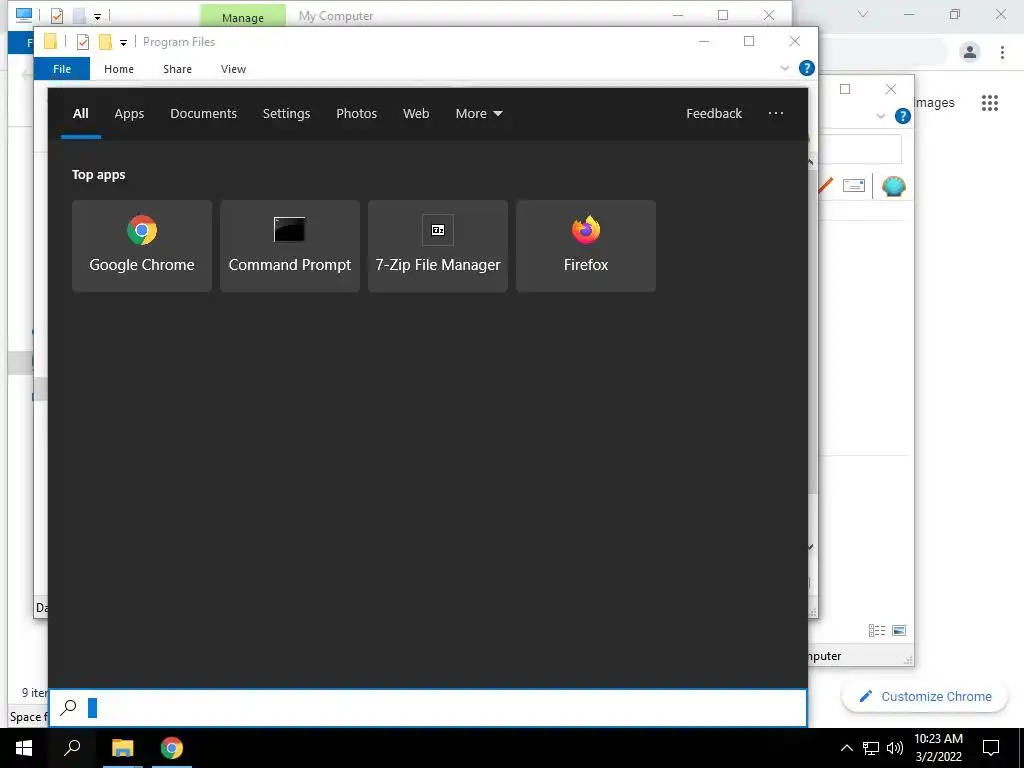Screen dimensions: 1024x768
Task: Click the teal shell icon in background window
Action: point(893,186)
